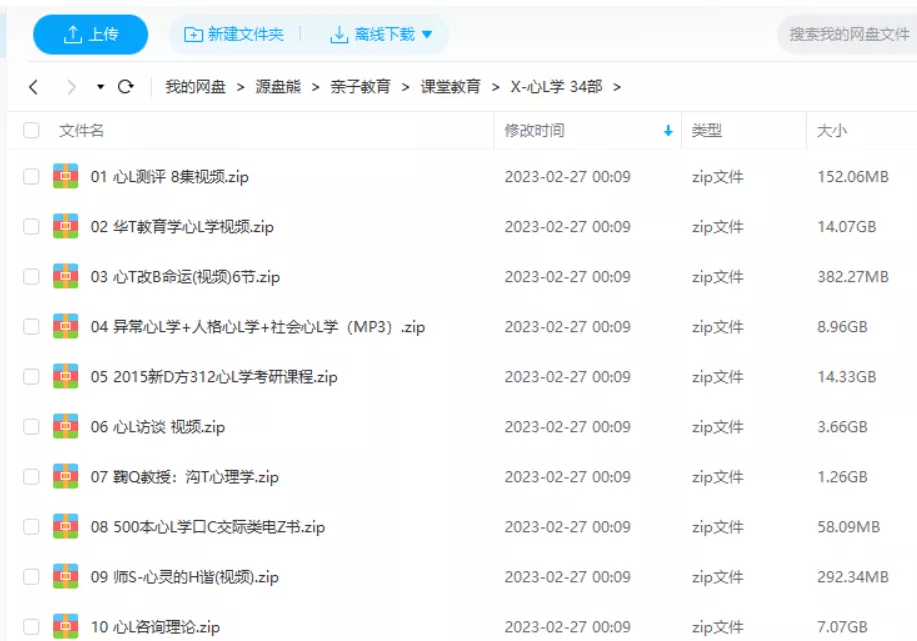917x641 pixels.
Task: Sort files by 类型 column header
Action: [x=707, y=131]
